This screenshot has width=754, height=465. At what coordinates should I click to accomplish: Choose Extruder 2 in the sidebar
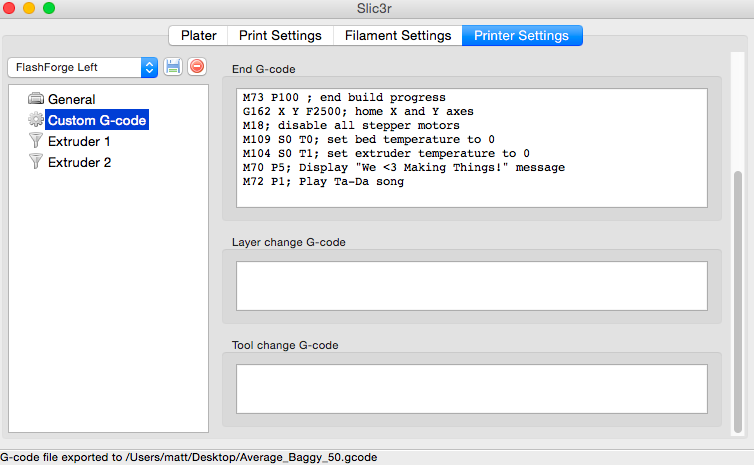pos(79,162)
